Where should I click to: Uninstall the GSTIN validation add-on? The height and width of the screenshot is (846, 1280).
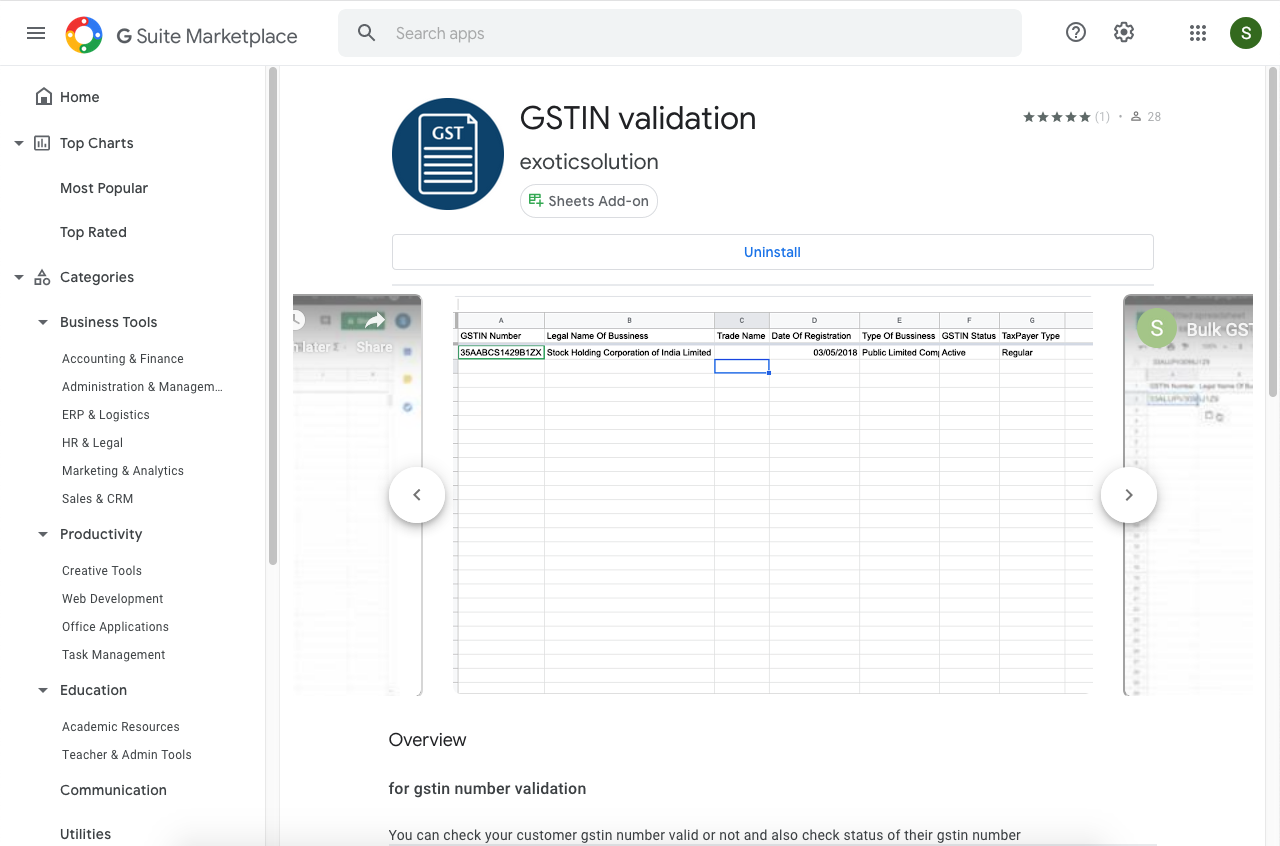tap(772, 251)
